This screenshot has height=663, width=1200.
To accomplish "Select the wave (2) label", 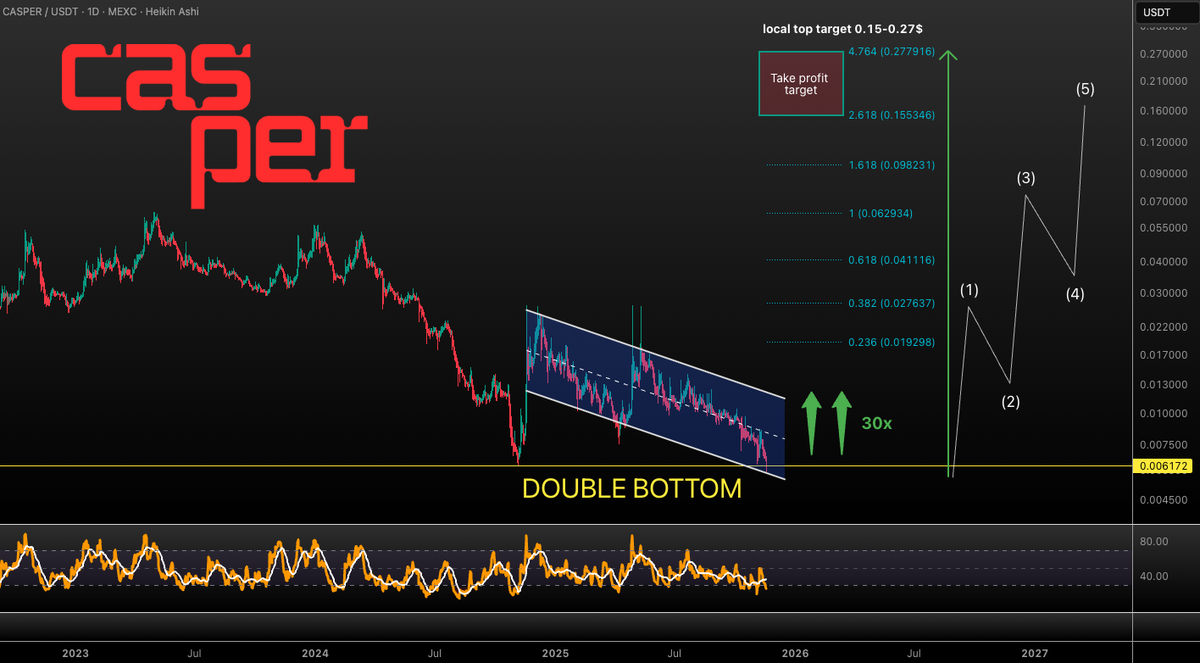I will 1011,402.
